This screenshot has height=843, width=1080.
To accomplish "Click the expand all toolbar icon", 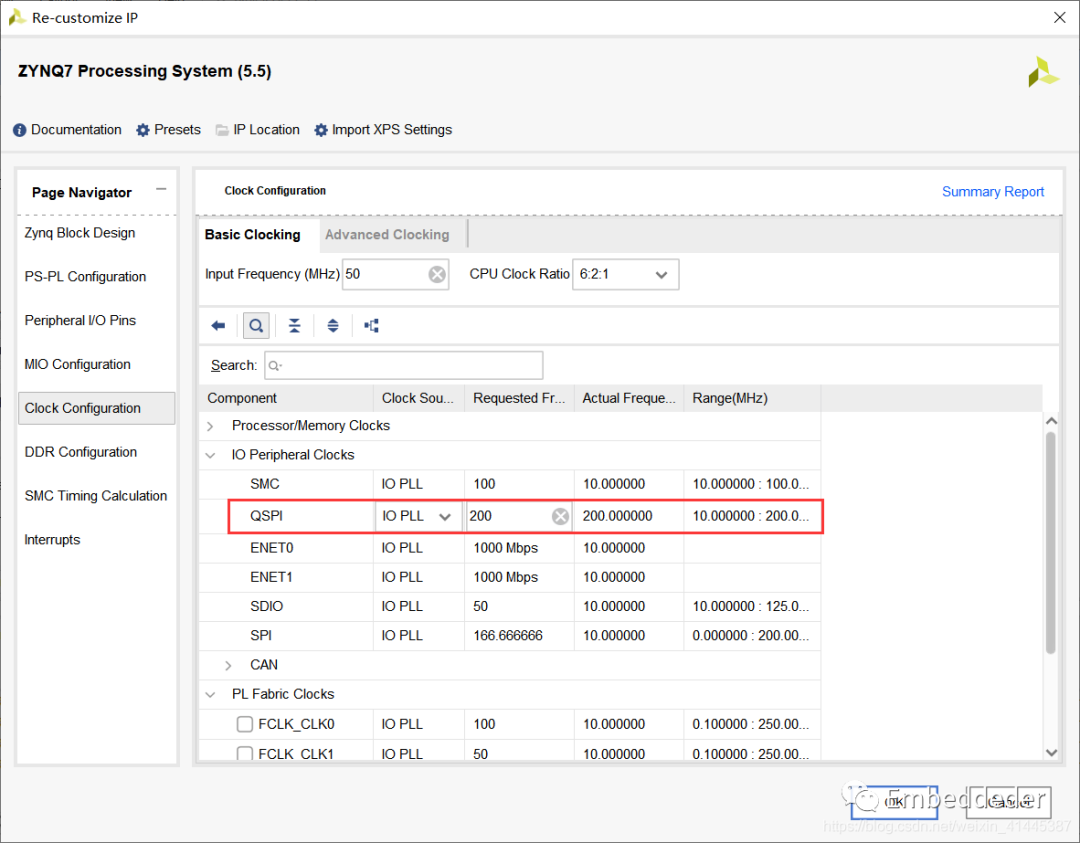I will point(333,326).
